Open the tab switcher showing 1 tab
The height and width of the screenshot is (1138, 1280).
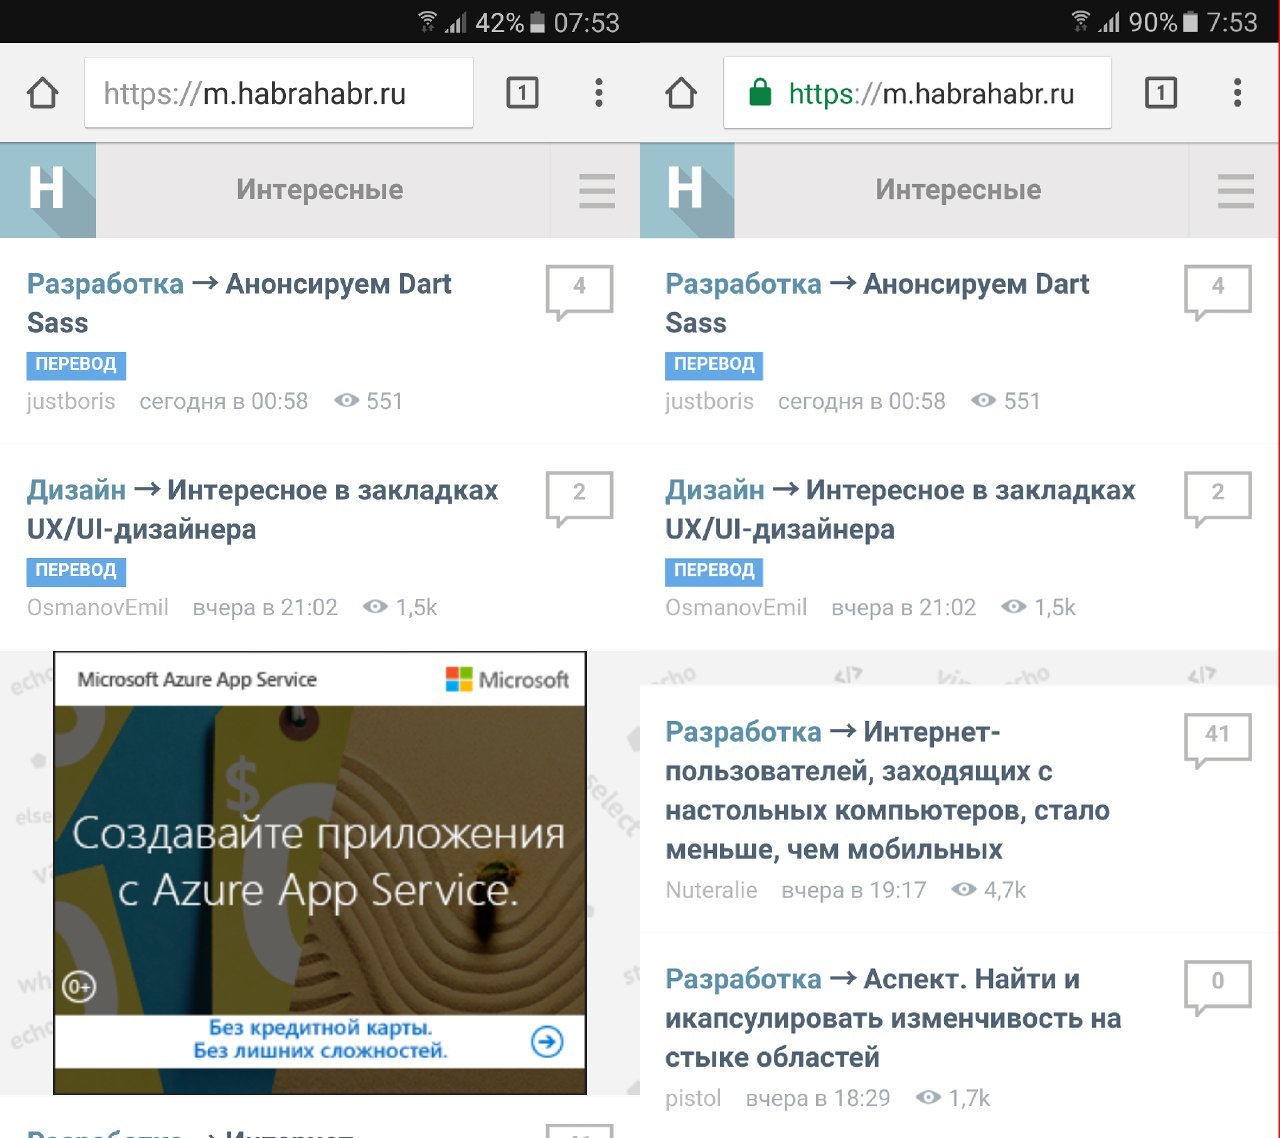(x=521, y=92)
